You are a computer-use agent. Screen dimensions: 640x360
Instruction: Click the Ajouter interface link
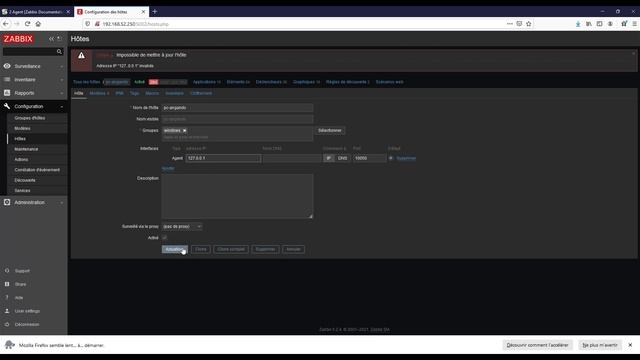tap(168, 169)
